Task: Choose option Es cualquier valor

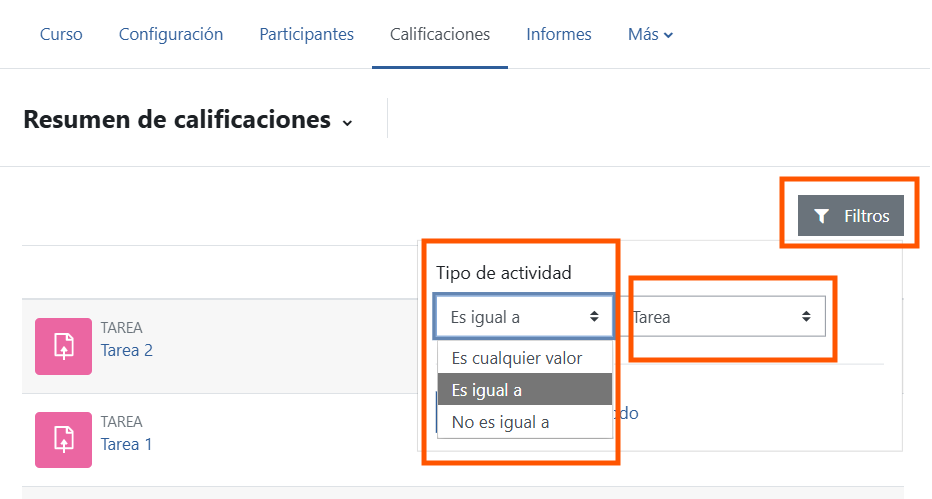Action: (525, 358)
